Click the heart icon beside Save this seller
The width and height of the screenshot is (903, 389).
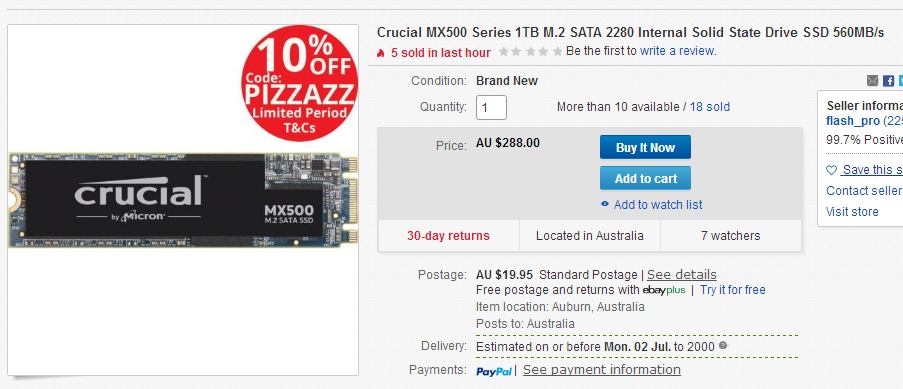coord(831,170)
